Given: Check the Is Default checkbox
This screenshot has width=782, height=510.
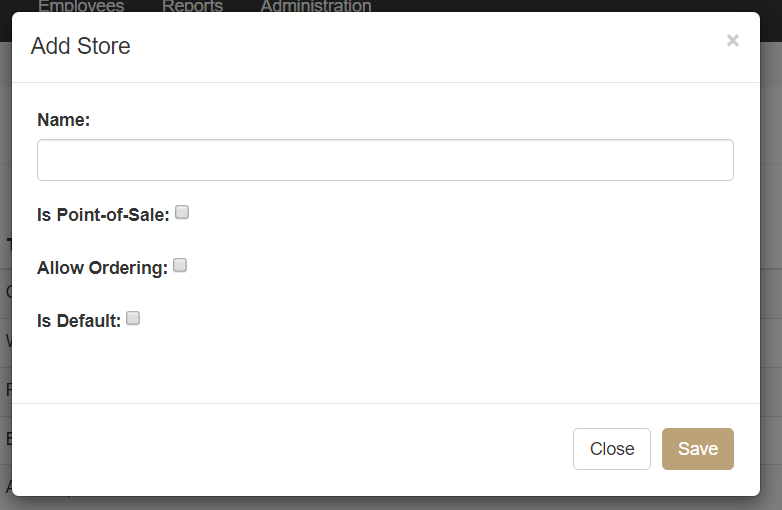Looking at the screenshot, I should [133, 318].
